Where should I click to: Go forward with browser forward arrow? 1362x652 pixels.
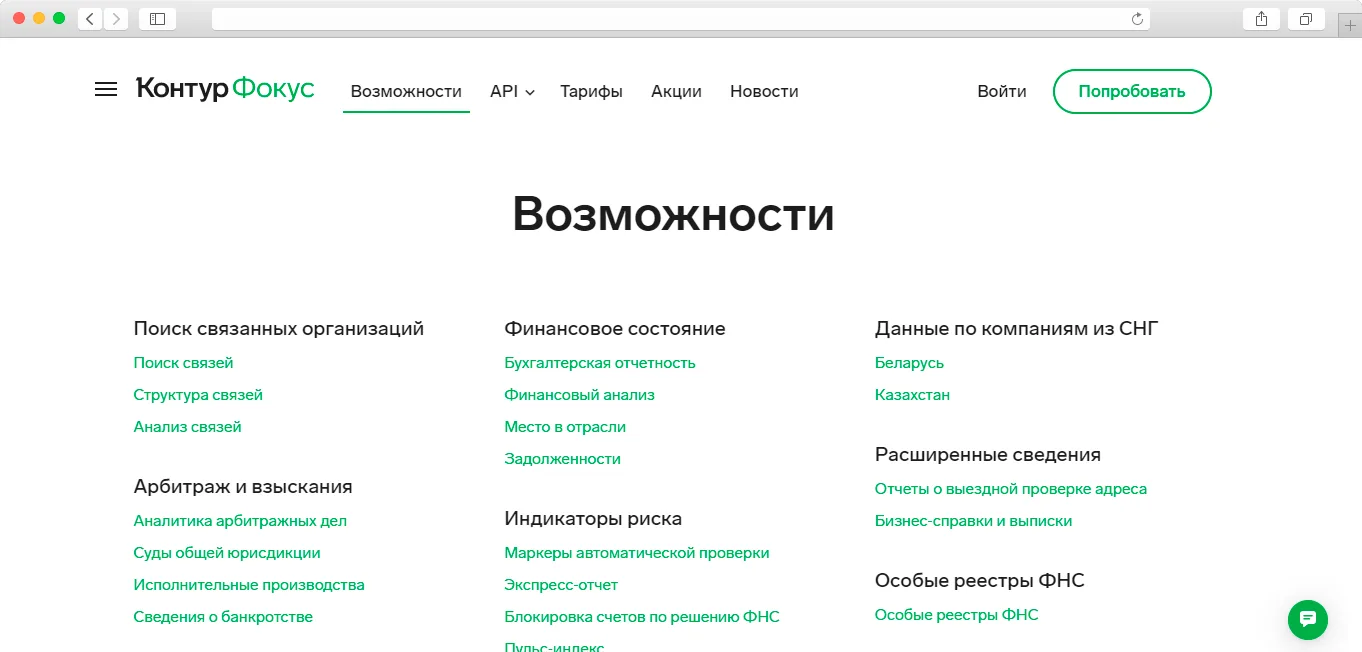tap(116, 18)
